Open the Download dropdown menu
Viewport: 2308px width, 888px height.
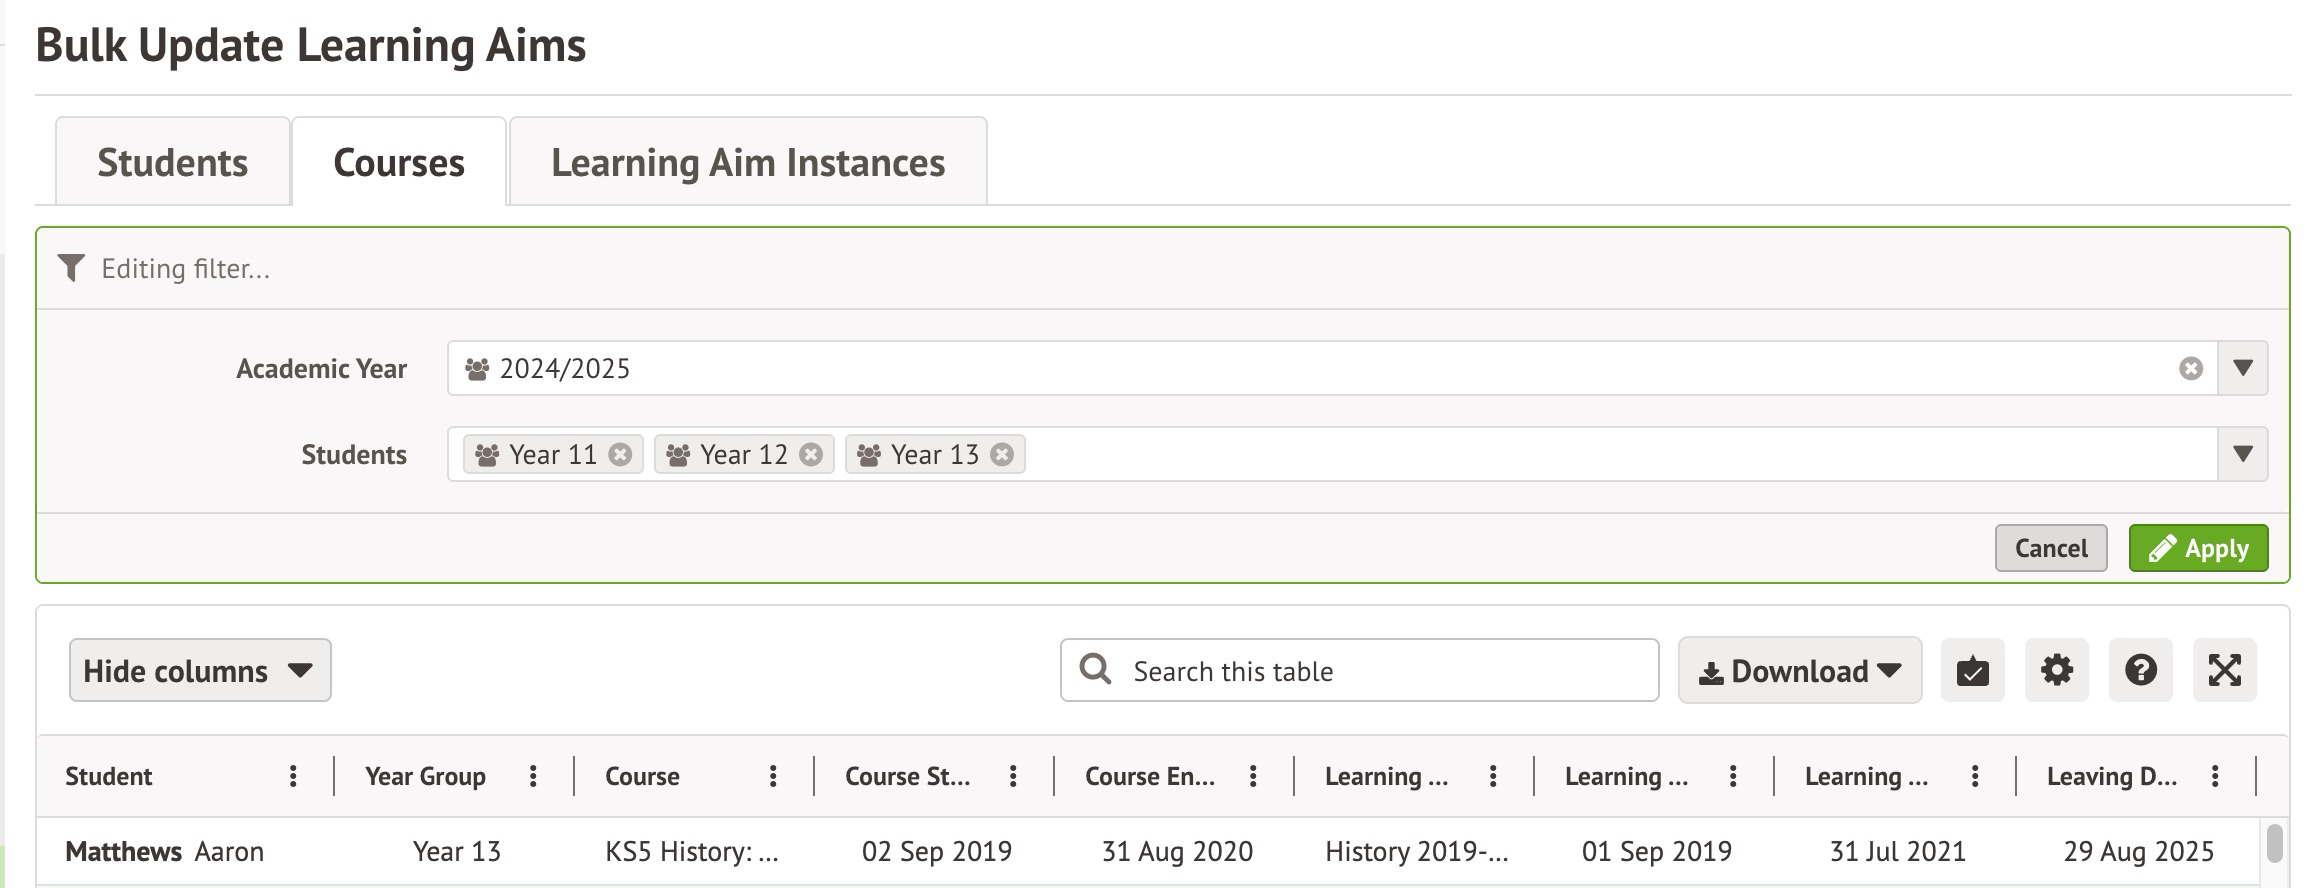coord(1799,670)
